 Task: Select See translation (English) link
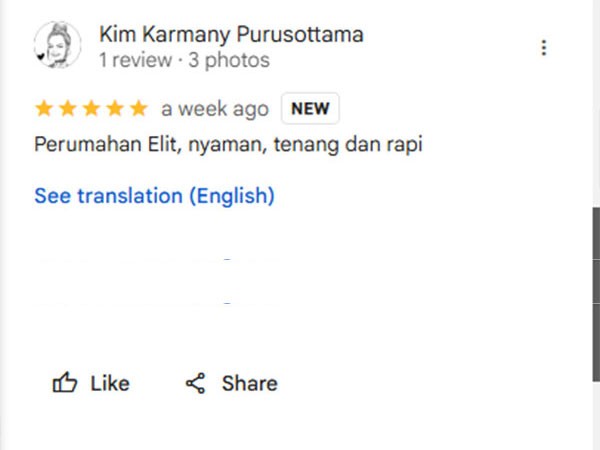pyautogui.click(x=155, y=196)
